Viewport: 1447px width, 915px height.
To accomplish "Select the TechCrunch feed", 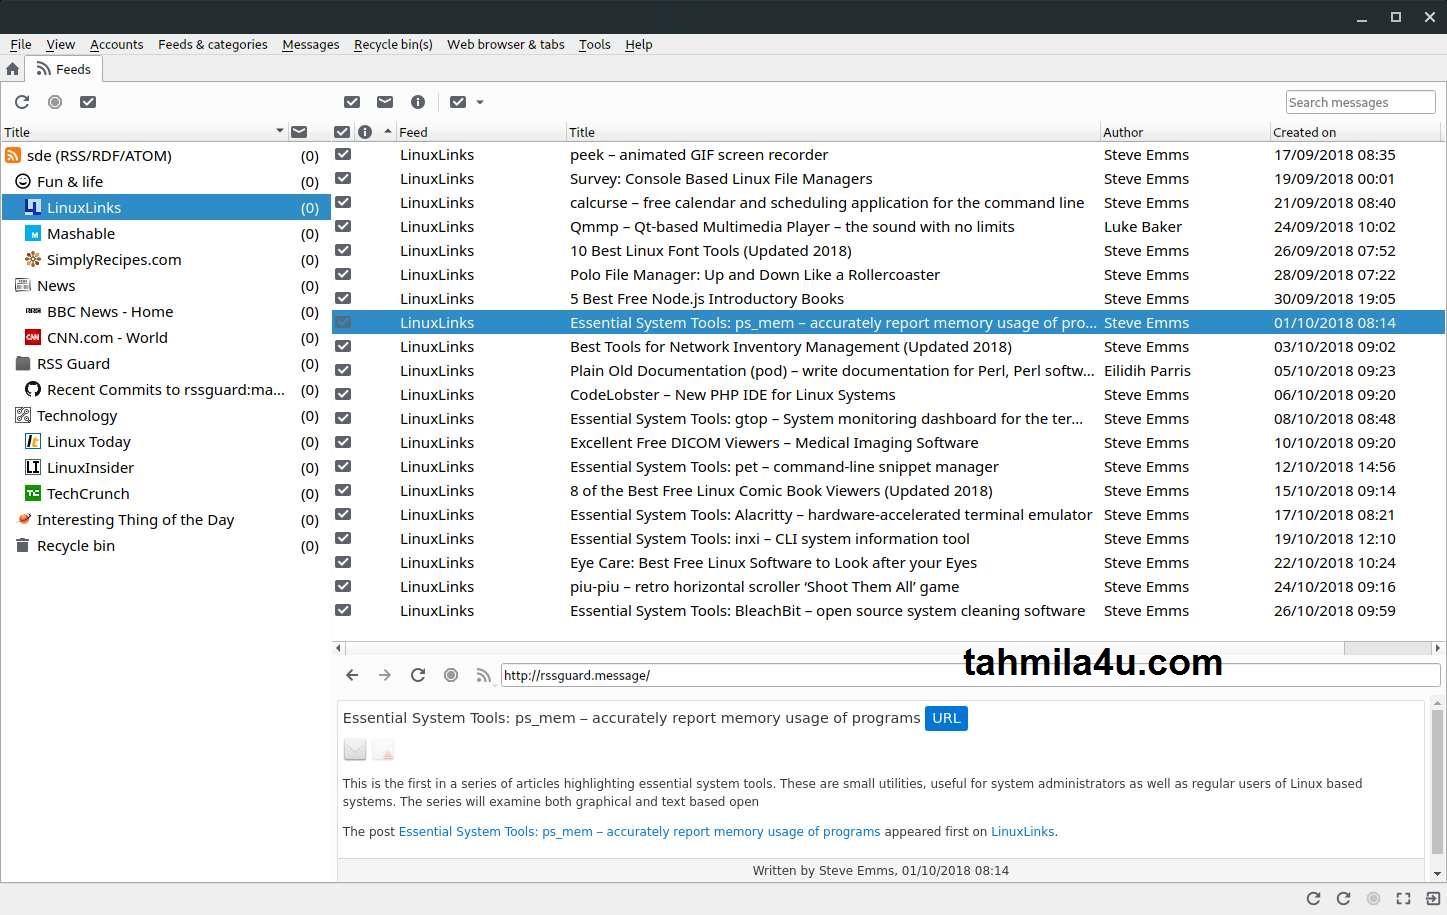I will click(x=166, y=493).
